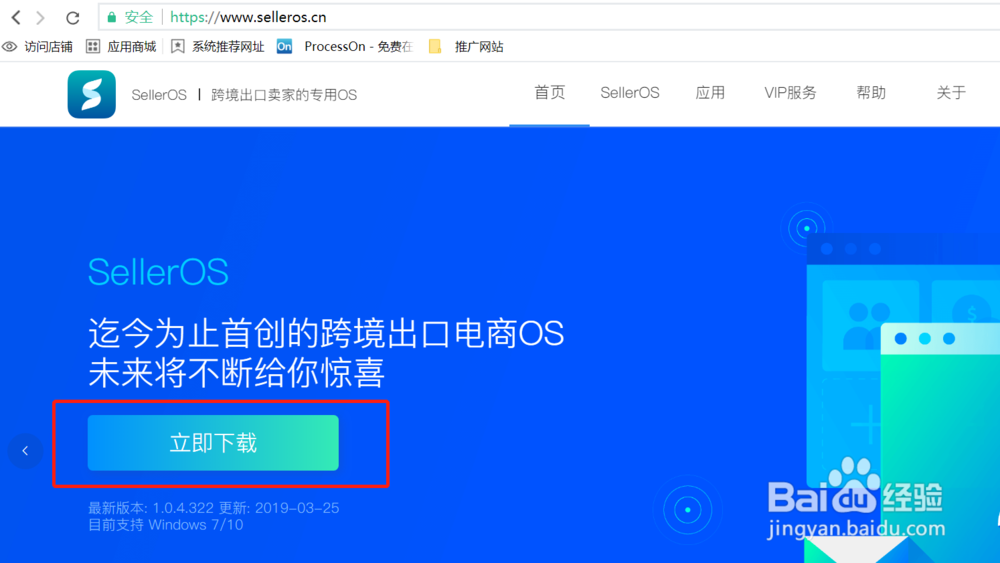Click the SellerOS brand name text
1000x563 pixels.
159,95
